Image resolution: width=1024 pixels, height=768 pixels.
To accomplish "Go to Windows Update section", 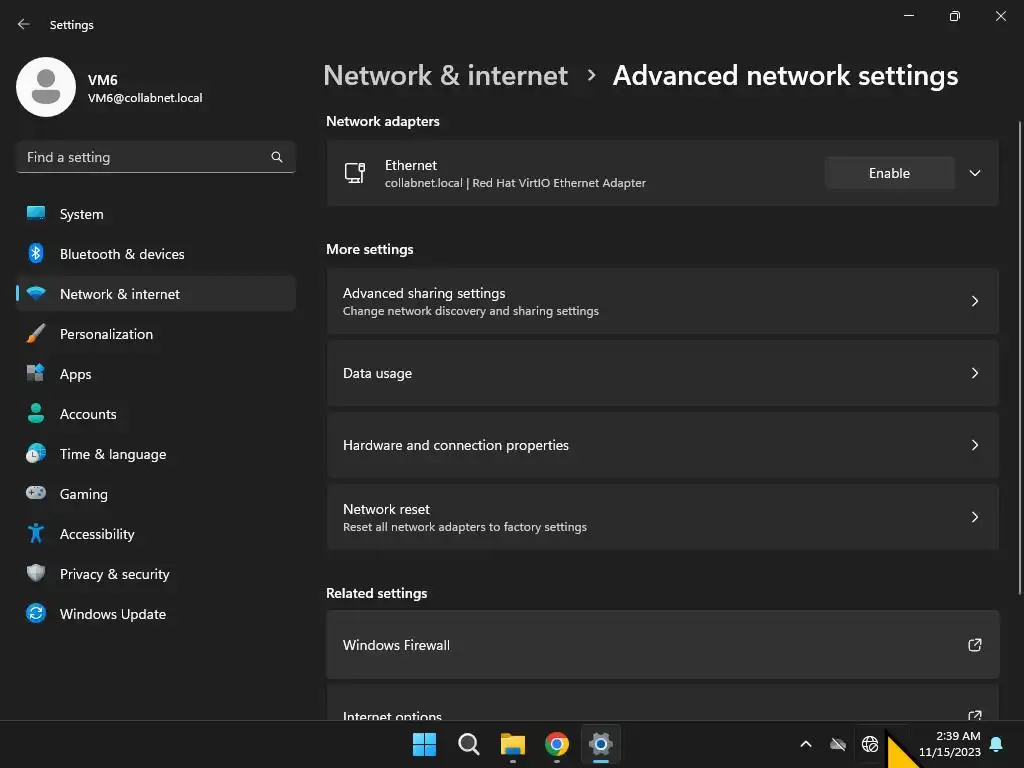I will (113, 614).
